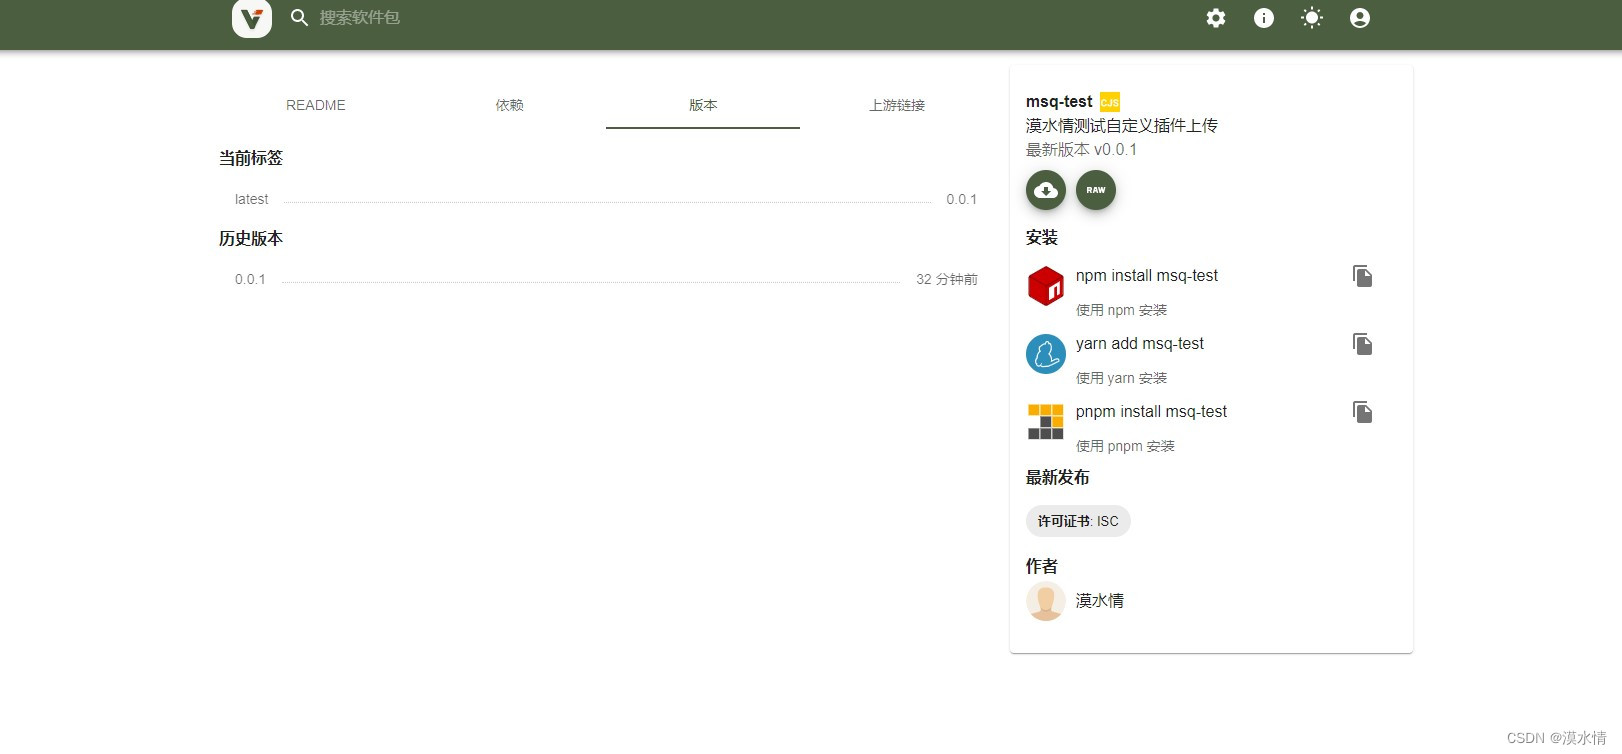Click the yarn cat icon

1046,354
